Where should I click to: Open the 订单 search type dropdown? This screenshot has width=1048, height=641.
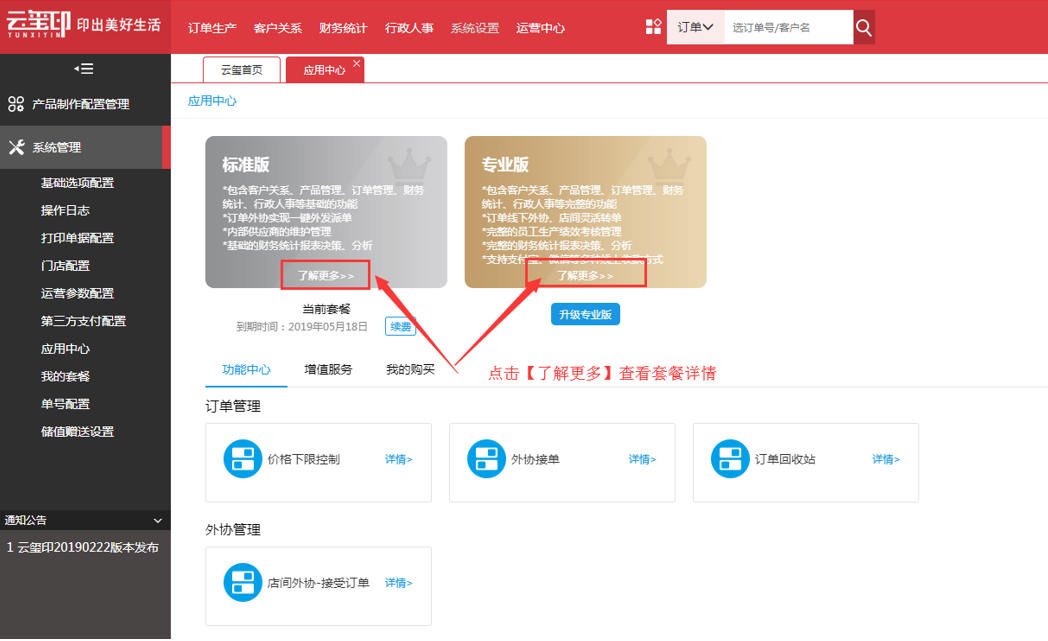pos(695,27)
